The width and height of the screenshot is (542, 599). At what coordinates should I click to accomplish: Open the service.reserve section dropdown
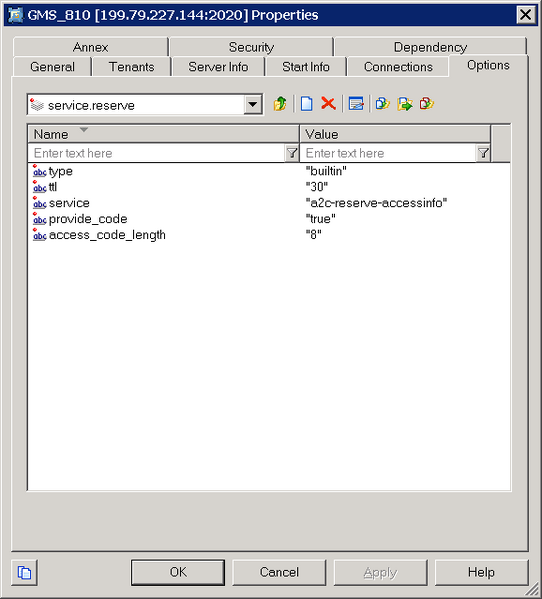tap(252, 104)
